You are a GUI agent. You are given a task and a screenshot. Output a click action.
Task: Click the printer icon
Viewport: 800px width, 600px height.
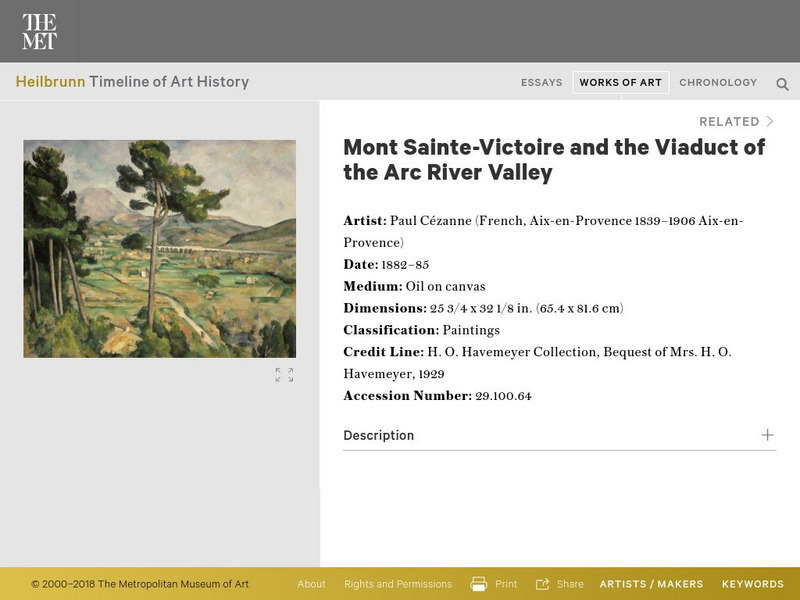[x=479, y=584]
